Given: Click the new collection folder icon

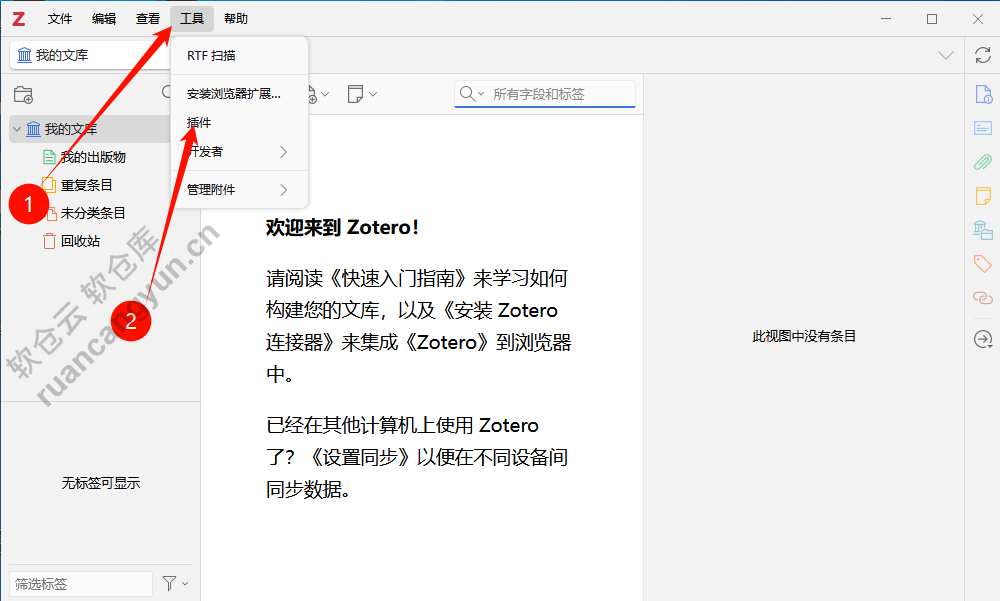Looking at the screenshot, I should click(23, 94).
